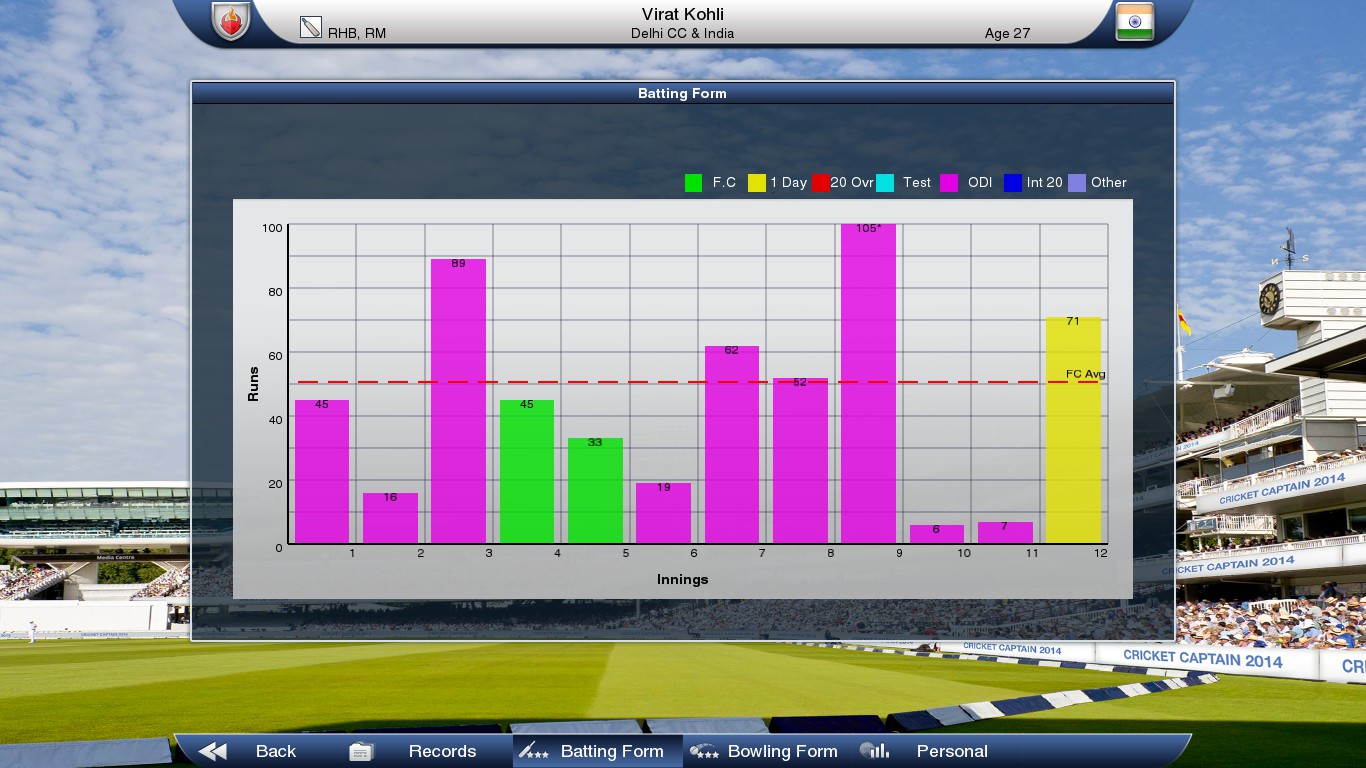Viewport: 1366px width, 768px height.
Task: Click the ODI legend label
Action: 980,183
